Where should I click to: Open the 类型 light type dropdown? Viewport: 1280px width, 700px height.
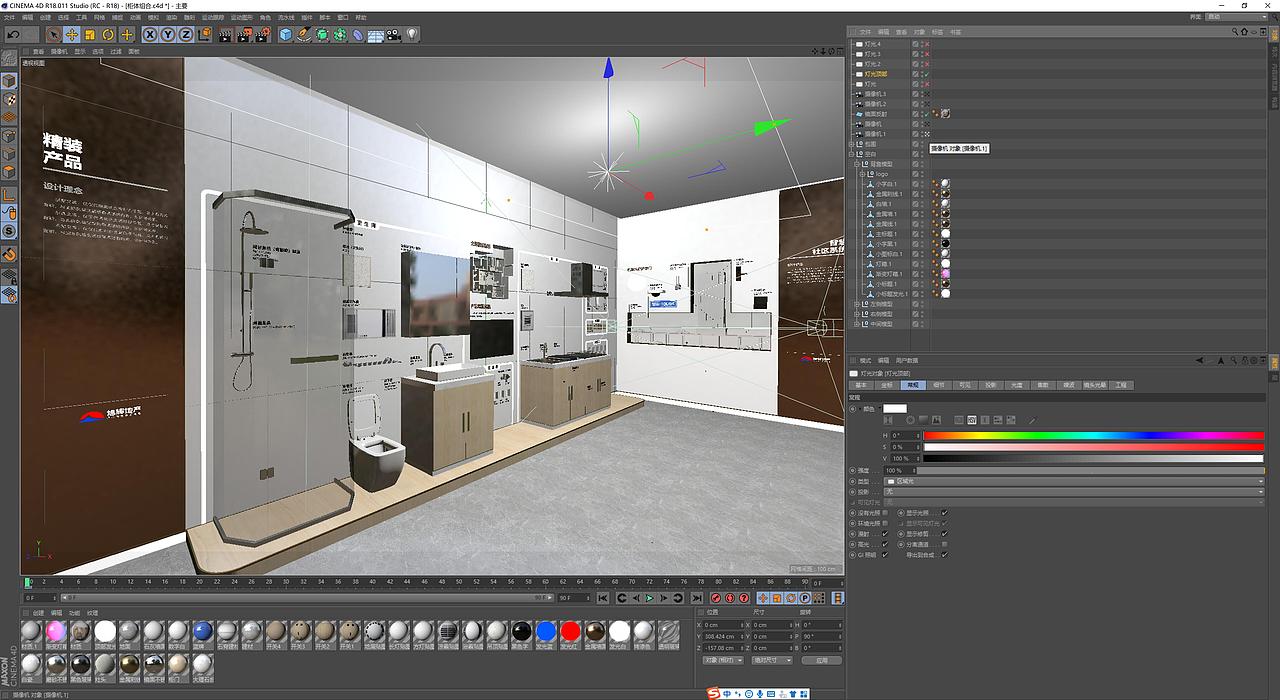pos(1074,481)
